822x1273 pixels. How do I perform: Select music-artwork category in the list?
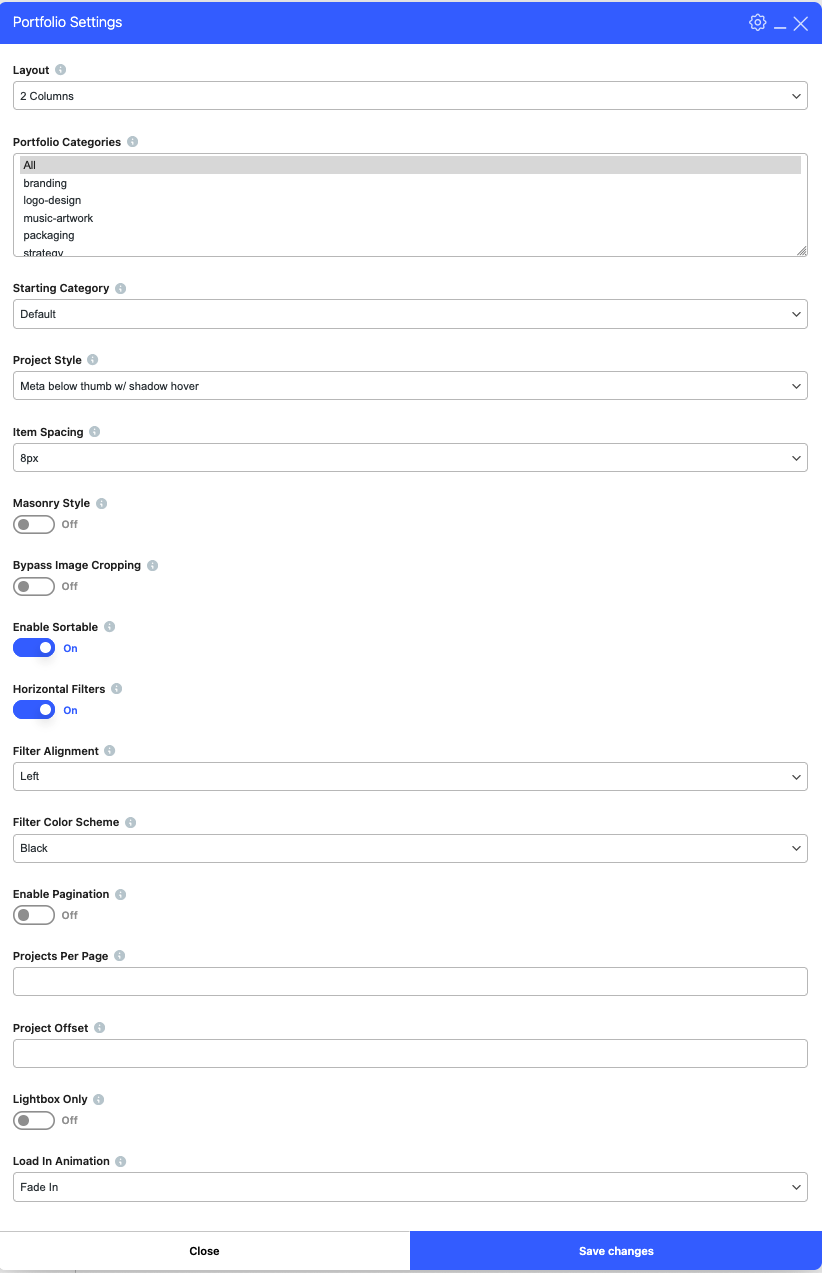coord(58,218)
